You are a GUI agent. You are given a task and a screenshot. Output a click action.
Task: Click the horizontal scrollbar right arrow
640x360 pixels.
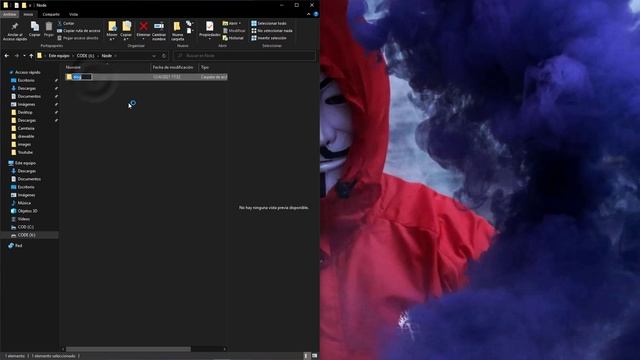tap(224, 349)
